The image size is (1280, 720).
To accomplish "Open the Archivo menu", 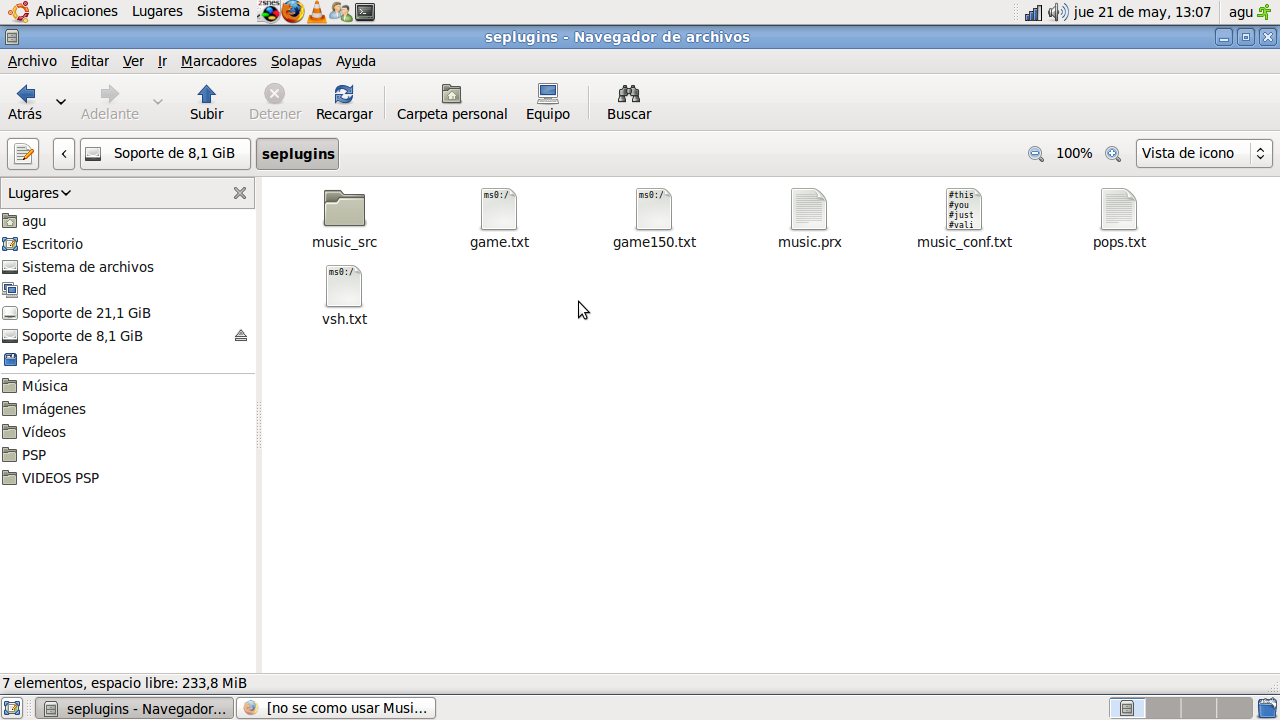I will coord(32,61).
